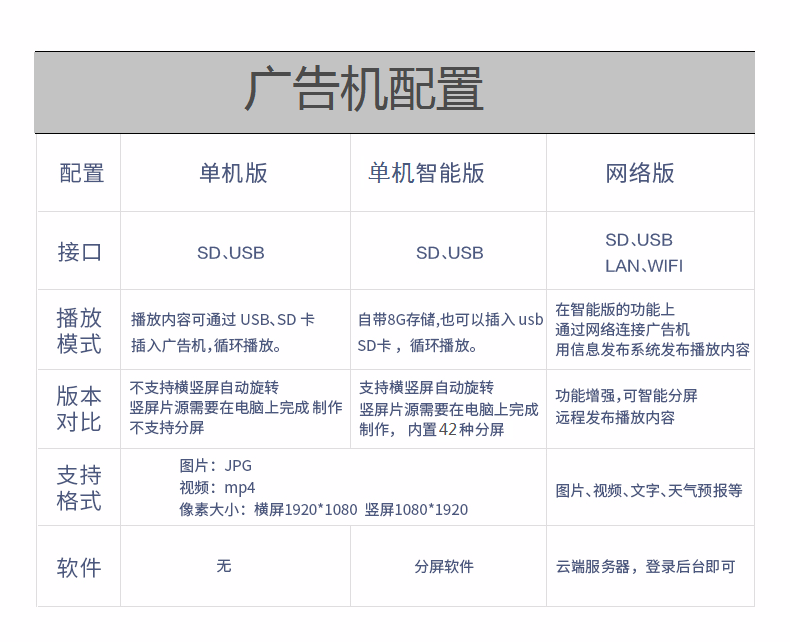
Task: Click the 版本对比 row label
Action: pos(79,409)
